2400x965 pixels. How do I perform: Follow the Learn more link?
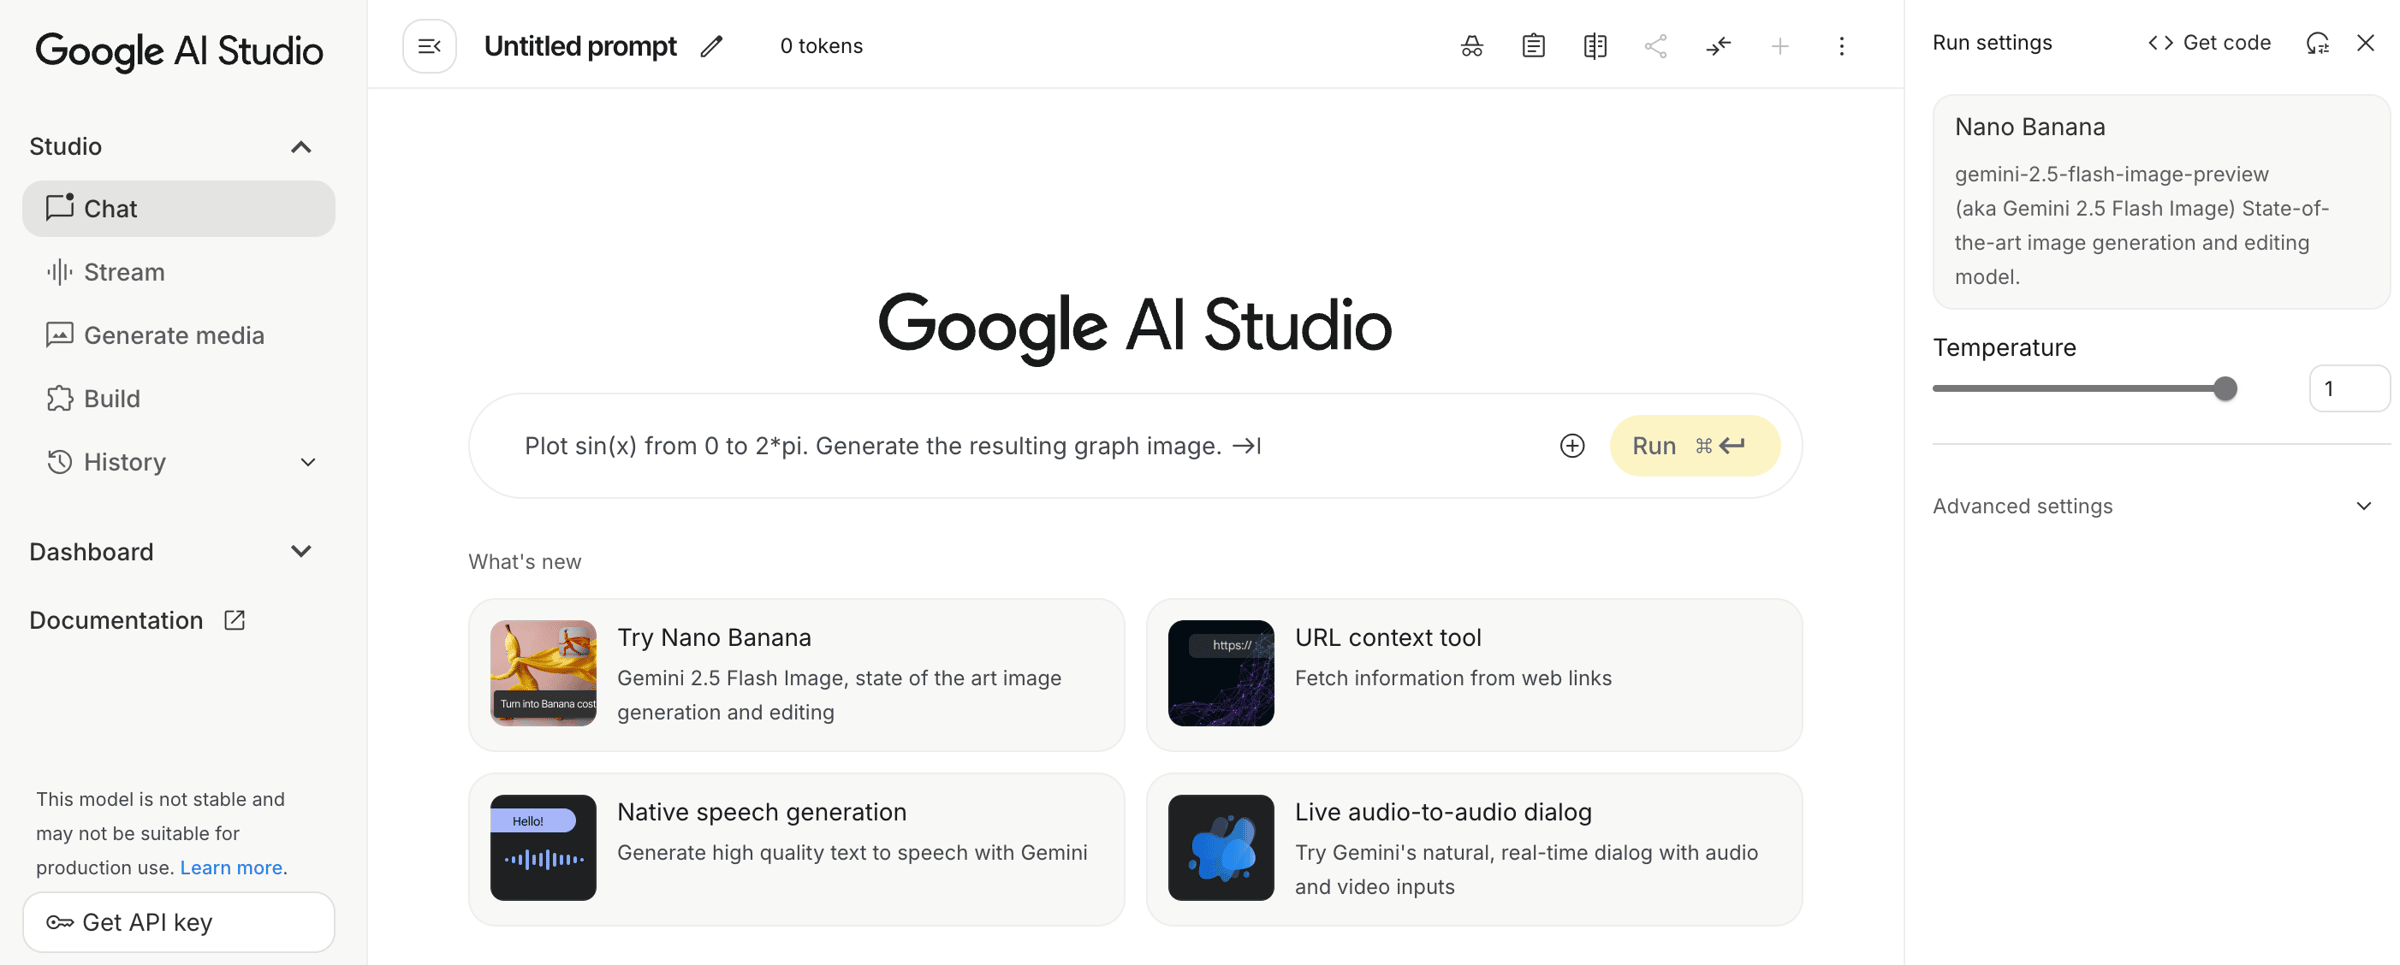click(231, 868)
